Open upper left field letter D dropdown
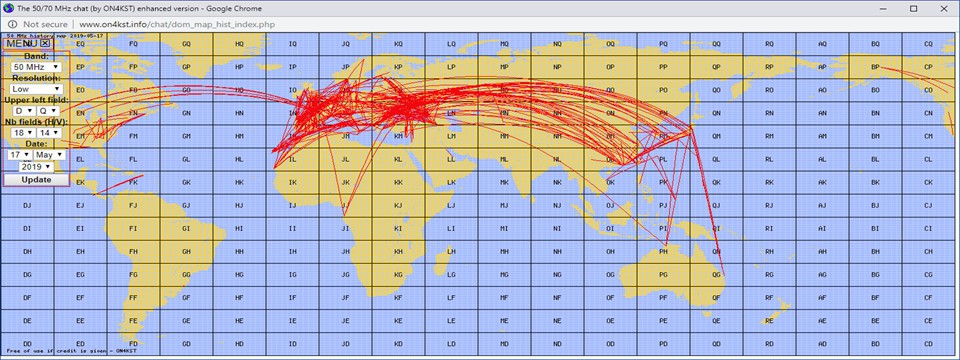This screenshot has width=960, height=360. coord(24,111)
